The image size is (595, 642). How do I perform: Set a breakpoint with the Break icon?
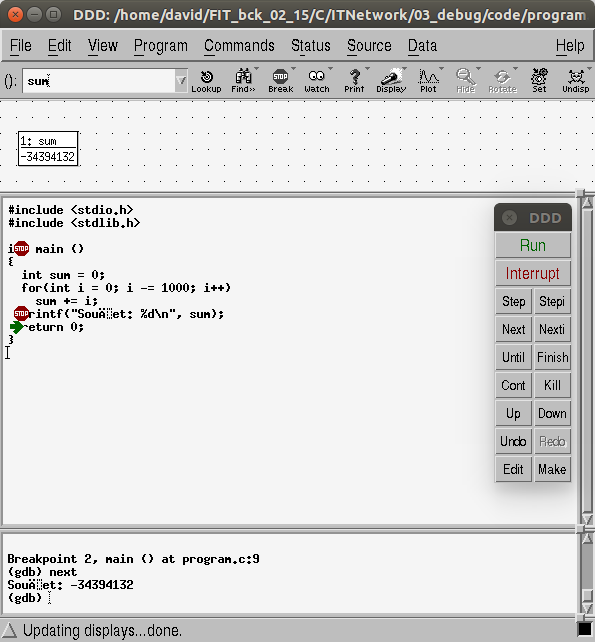click(x=281, y=81)
